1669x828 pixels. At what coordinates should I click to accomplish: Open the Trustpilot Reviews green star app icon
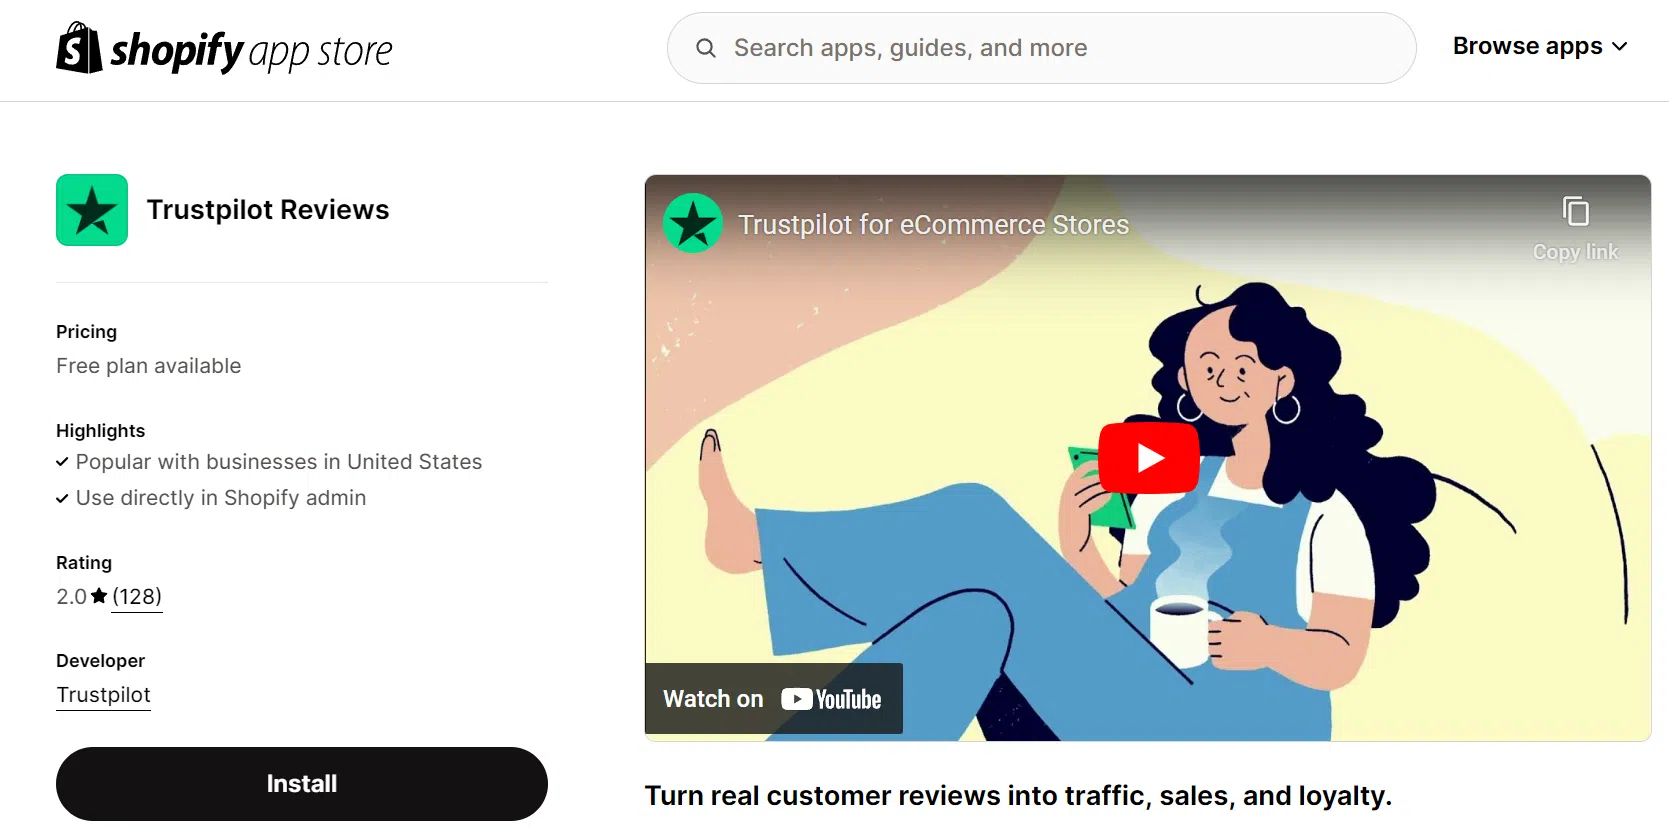point(92,210)
